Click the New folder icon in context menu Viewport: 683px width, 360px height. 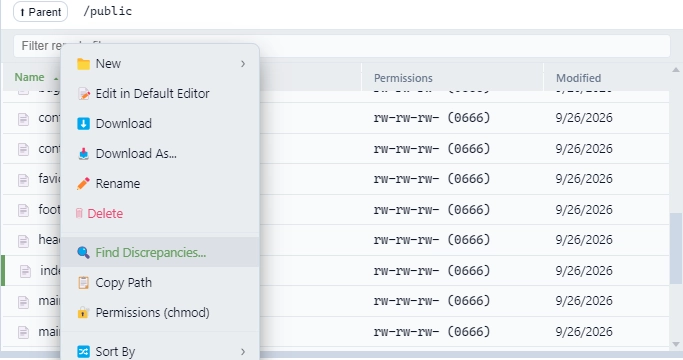[83, 64]
